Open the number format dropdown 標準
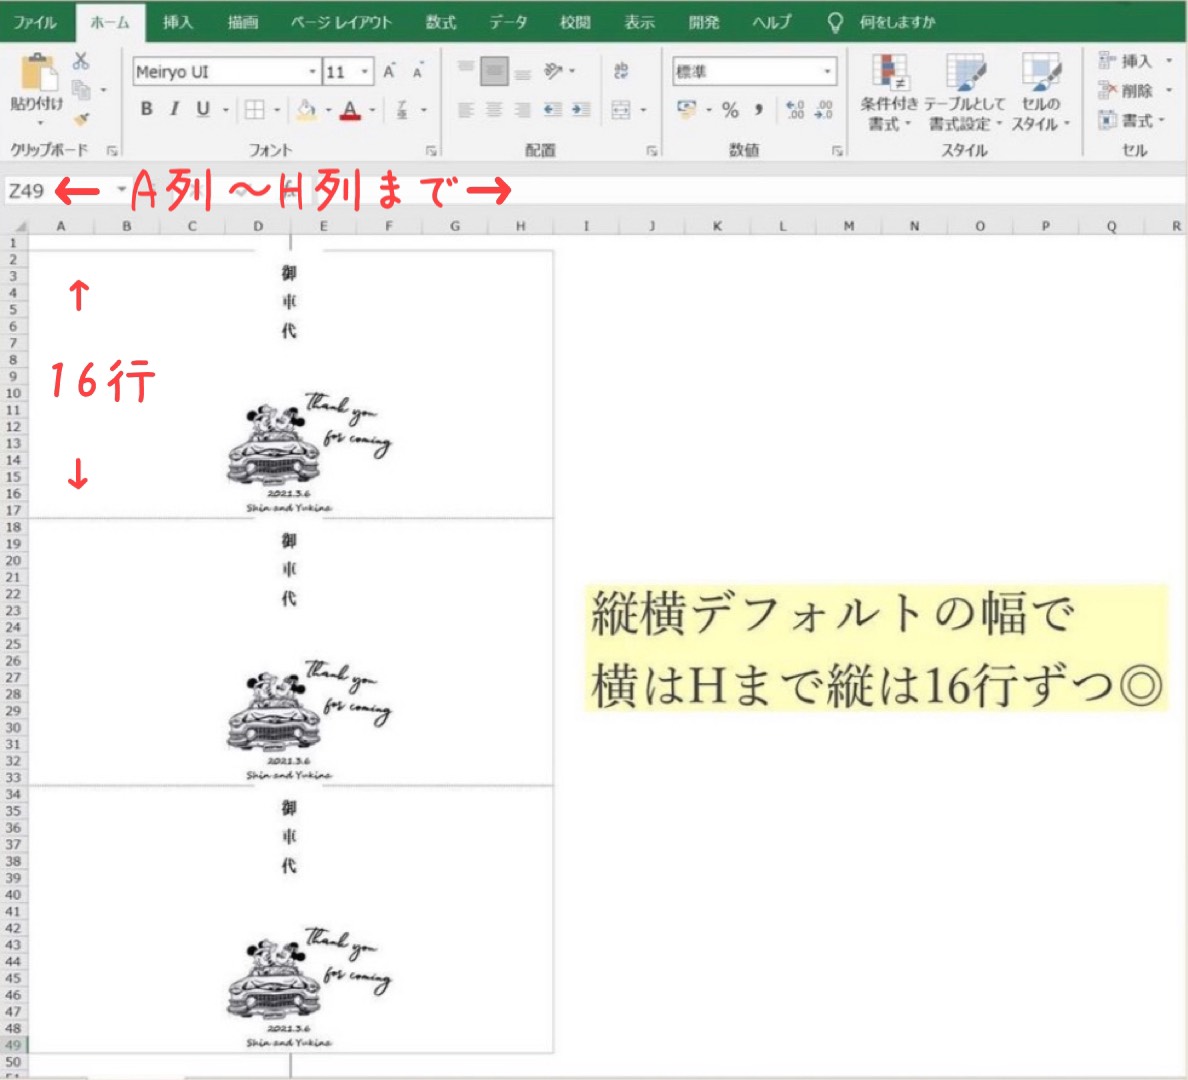The height and width of the screenshot is (1080, 1188). click(x=827, y=72)
